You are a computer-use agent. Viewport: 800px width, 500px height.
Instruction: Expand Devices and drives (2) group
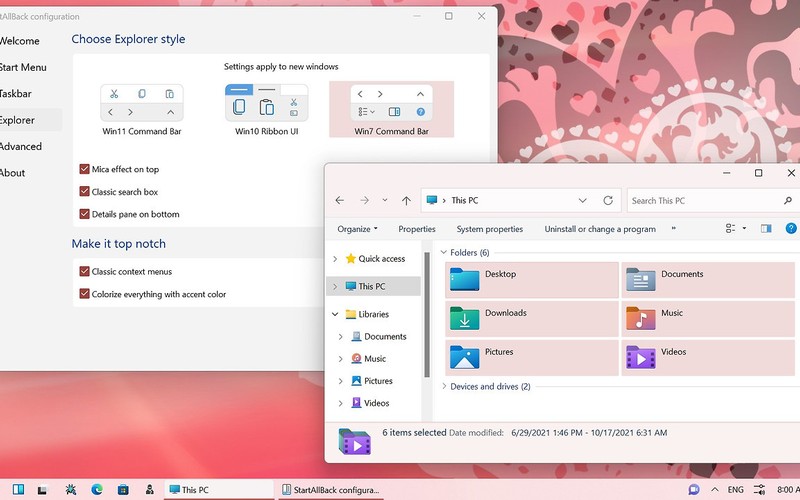click(444, 386)
